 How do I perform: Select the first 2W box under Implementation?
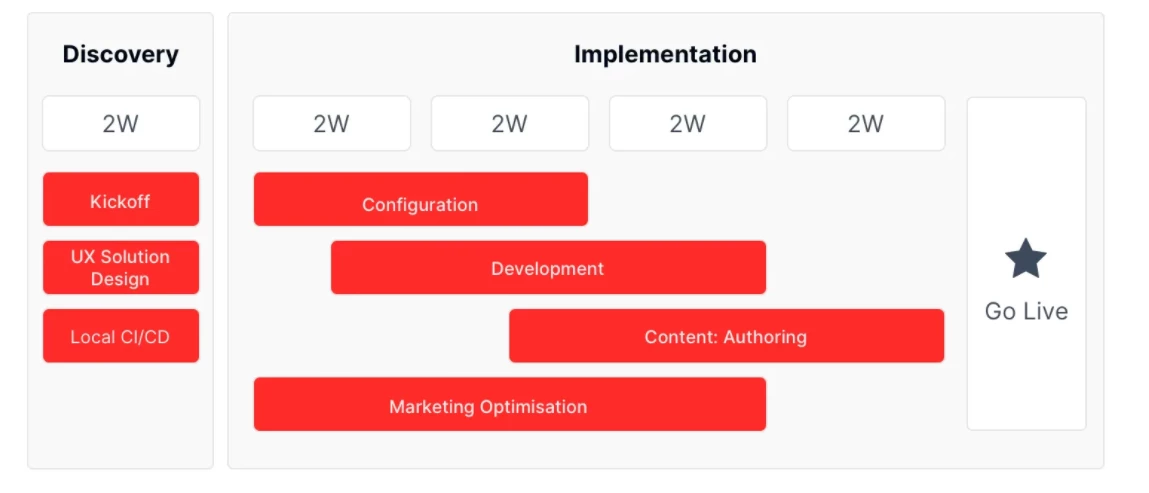pos(332,123)
